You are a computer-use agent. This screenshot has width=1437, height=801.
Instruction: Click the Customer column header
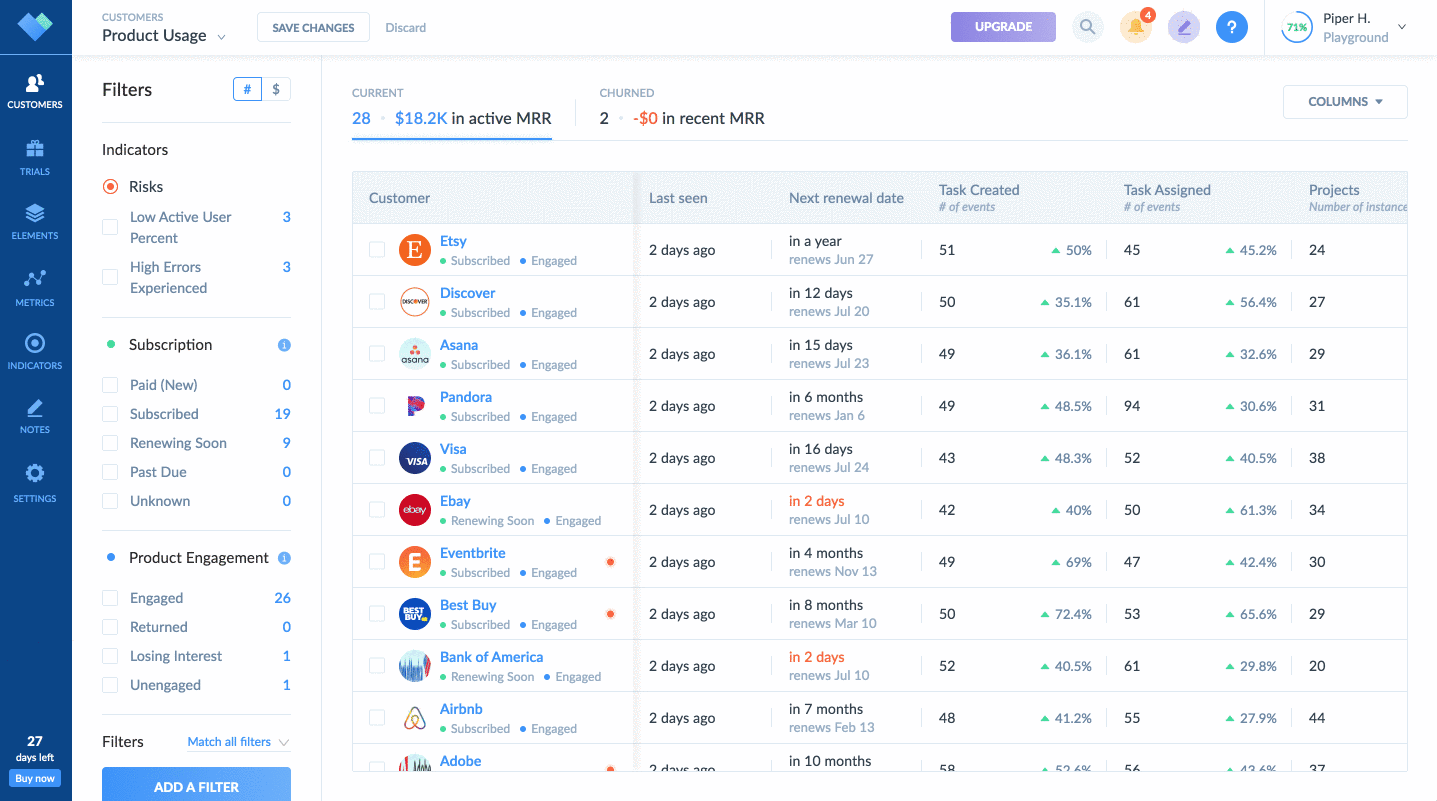click(x=399, y=198)
